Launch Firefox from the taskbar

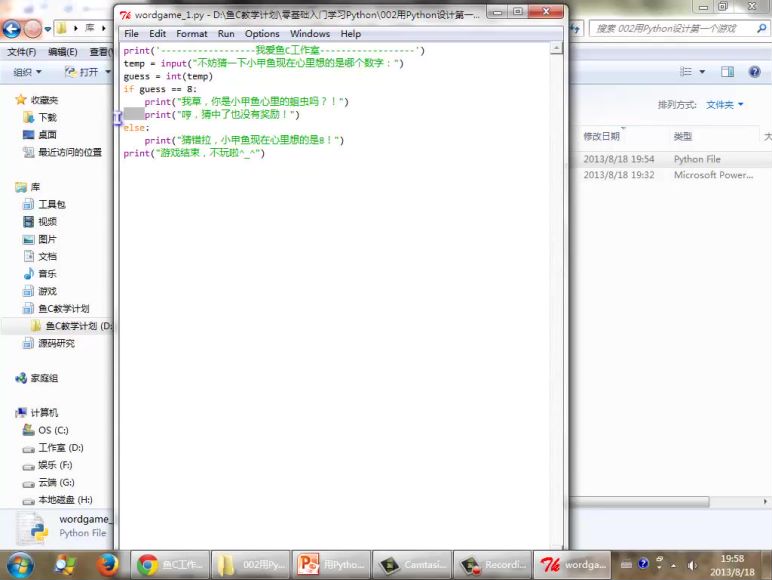pyautogui.click(x=107, y=565)
